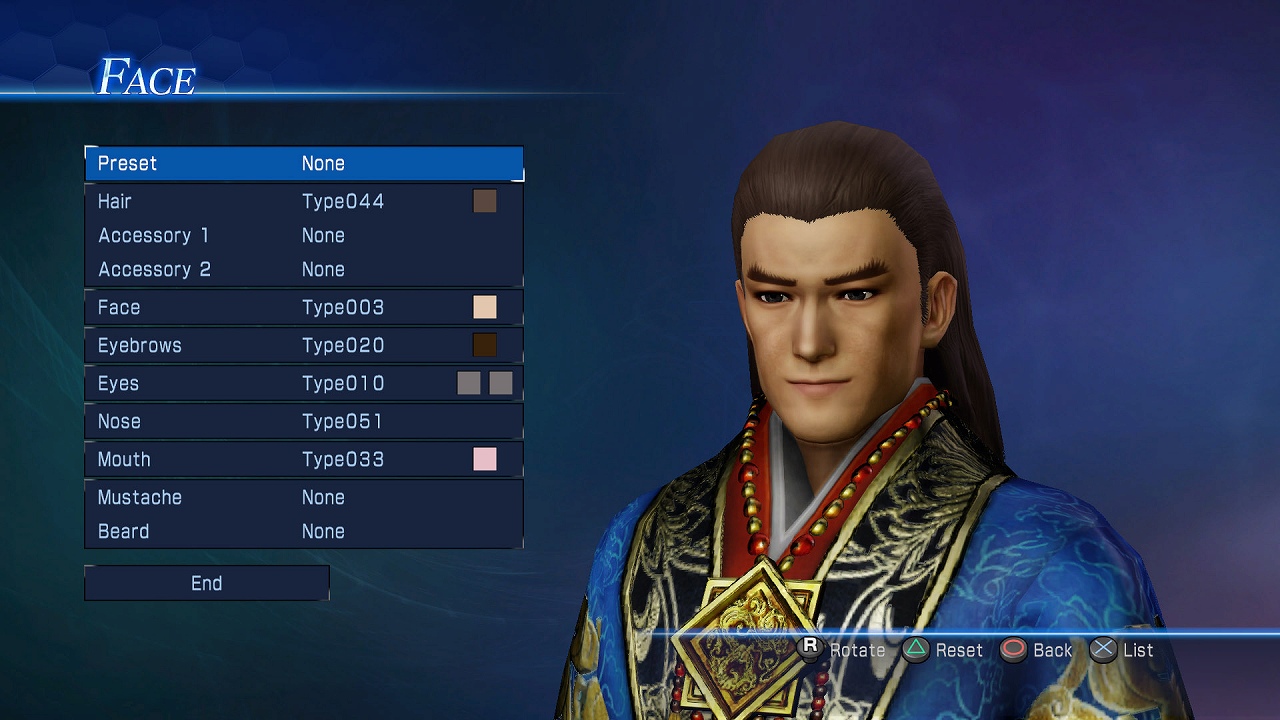1280x720 pixels.
Task: Select the Hair Type044 row
Action: [304, 201]
